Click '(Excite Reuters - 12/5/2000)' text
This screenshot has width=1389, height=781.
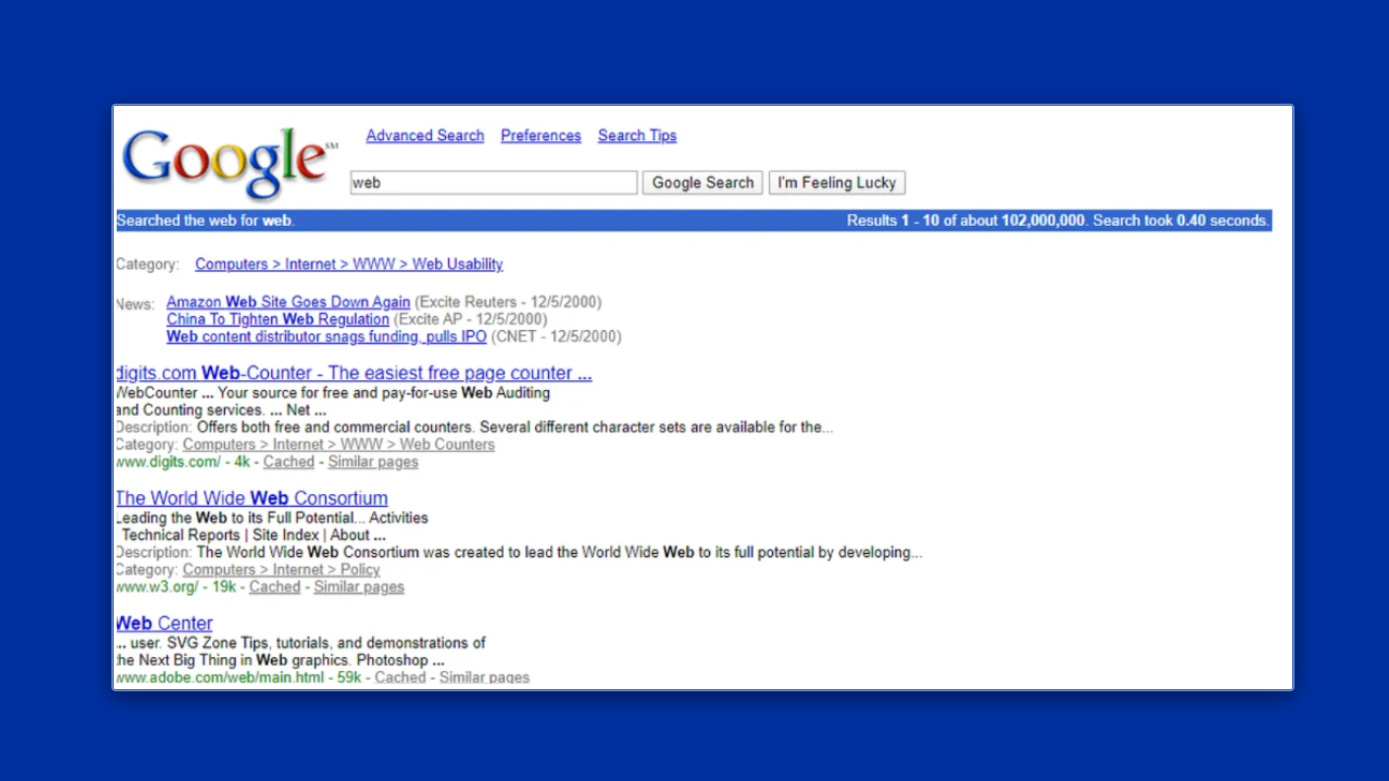pyautogui.click(x=508, y=302)
